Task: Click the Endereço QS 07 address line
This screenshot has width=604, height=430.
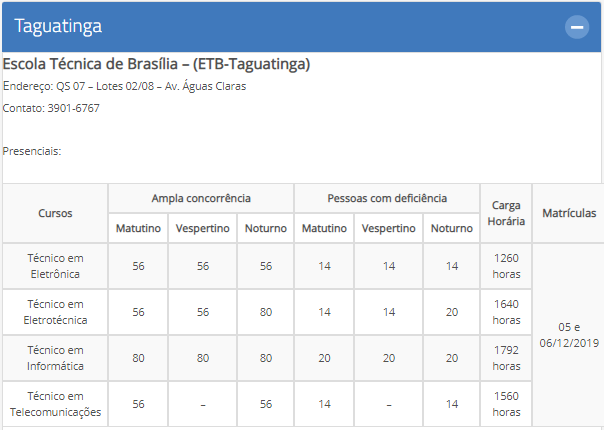Action: click(124, 86)
